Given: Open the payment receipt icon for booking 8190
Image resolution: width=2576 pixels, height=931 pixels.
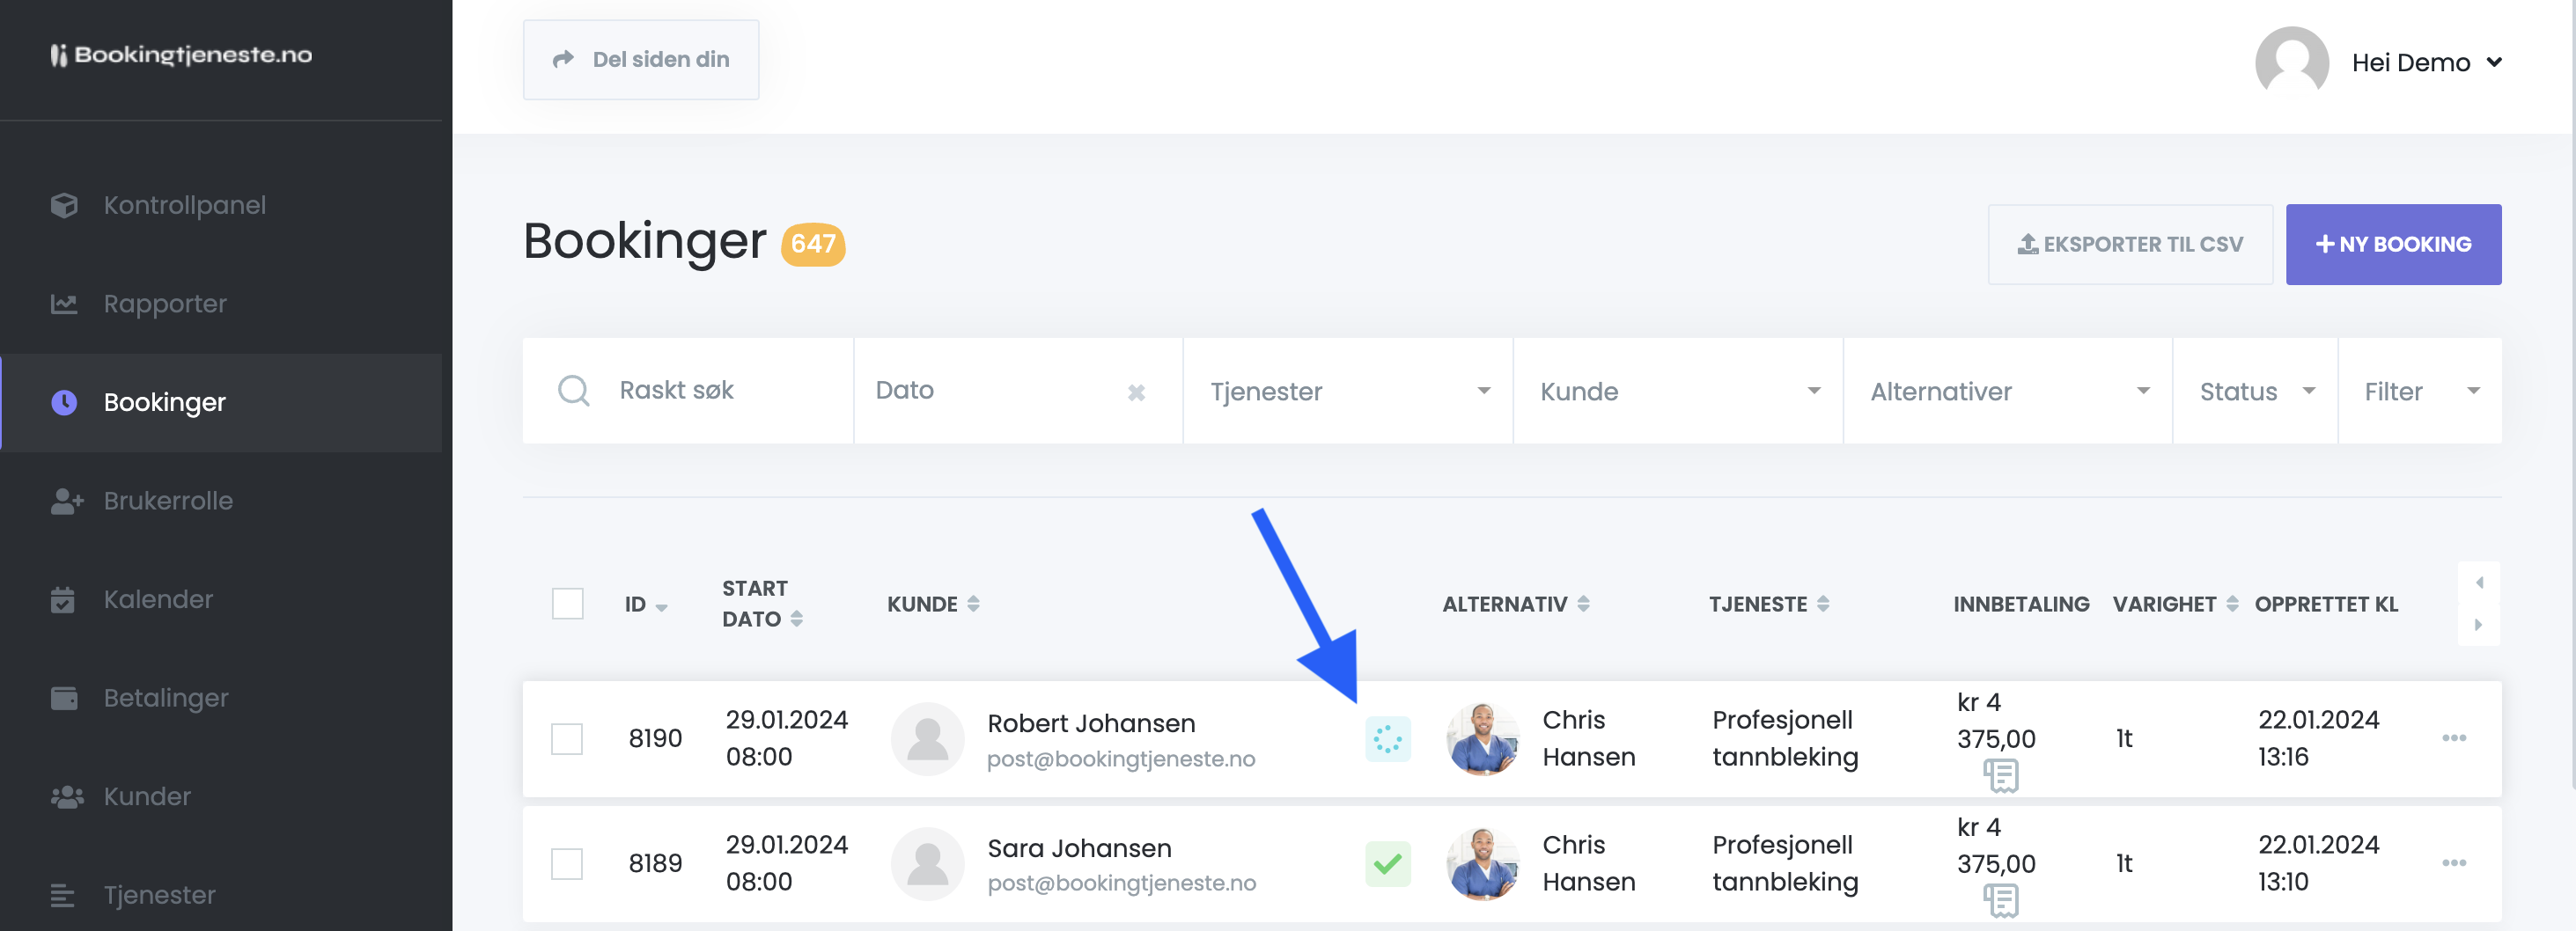Looking at the screenshot, I should click(2001, 775).
